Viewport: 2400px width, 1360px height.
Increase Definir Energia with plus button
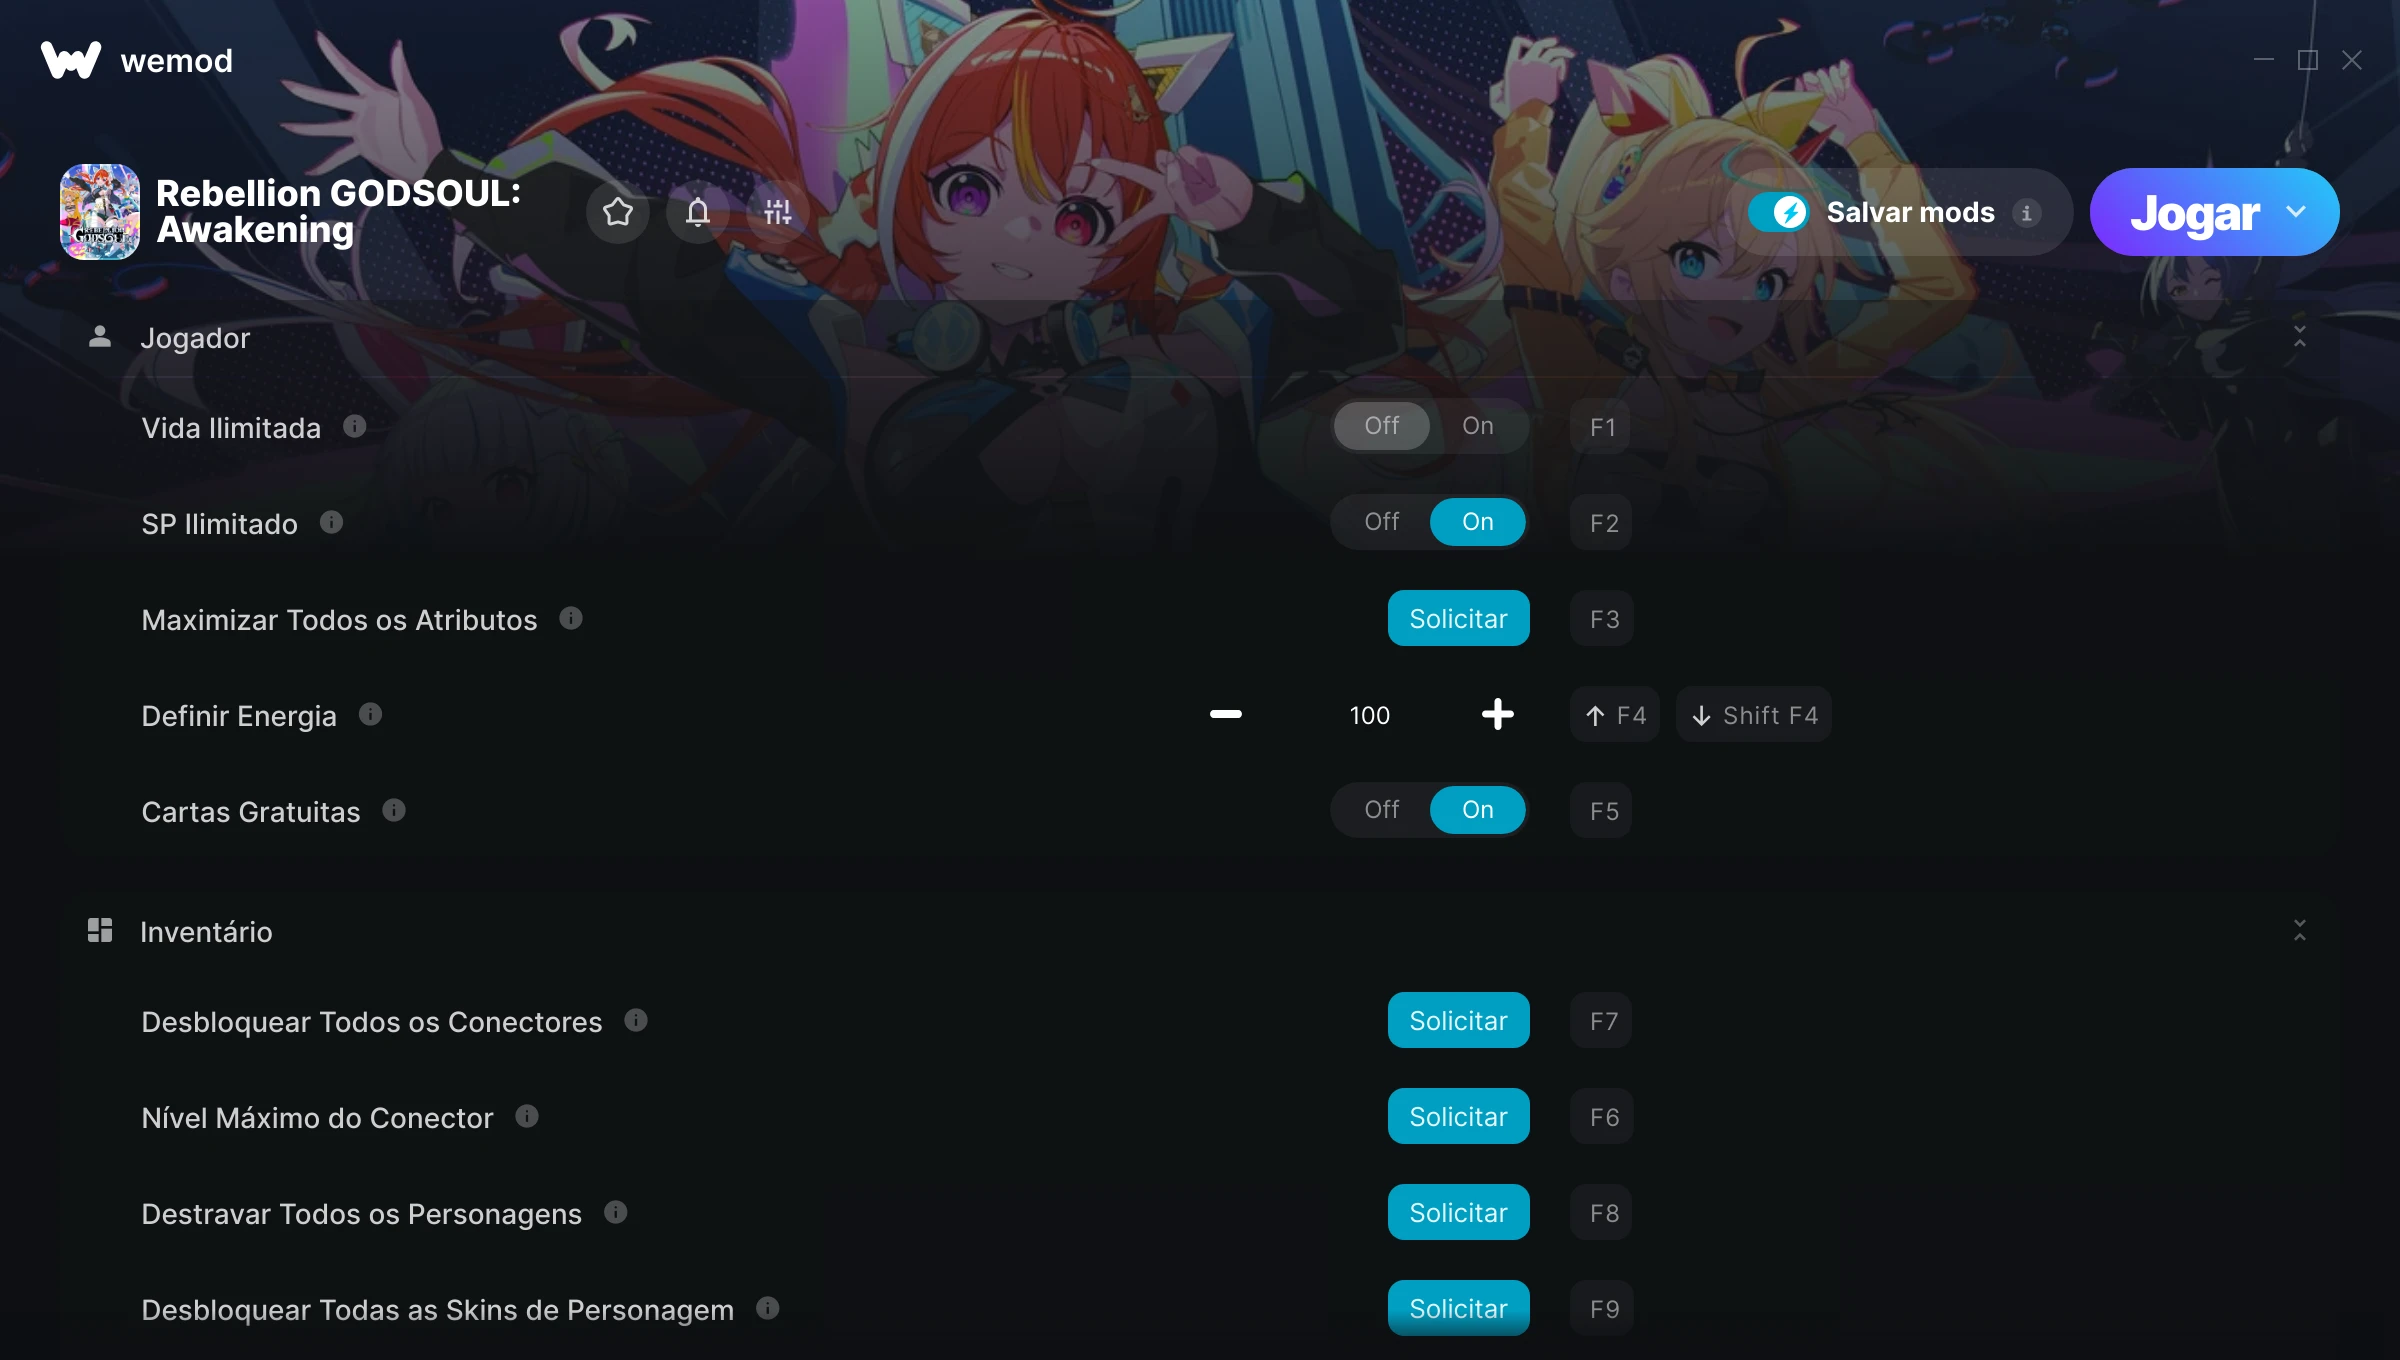(1498, 715)
